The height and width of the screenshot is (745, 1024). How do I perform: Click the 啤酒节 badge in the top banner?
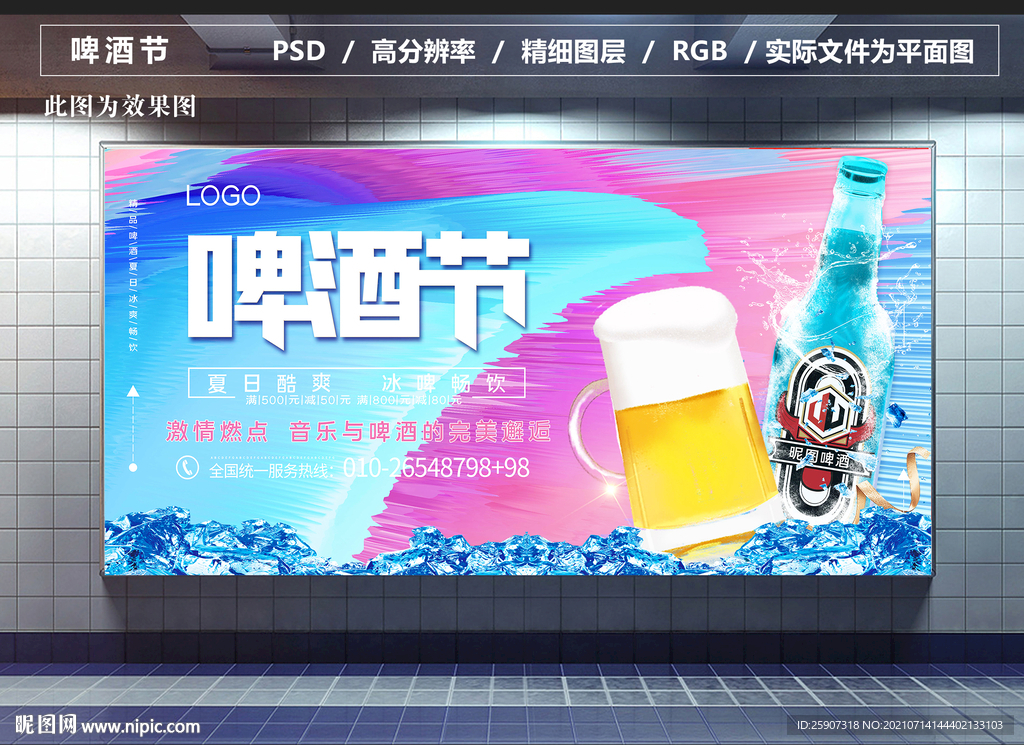(x=120, y=47)
